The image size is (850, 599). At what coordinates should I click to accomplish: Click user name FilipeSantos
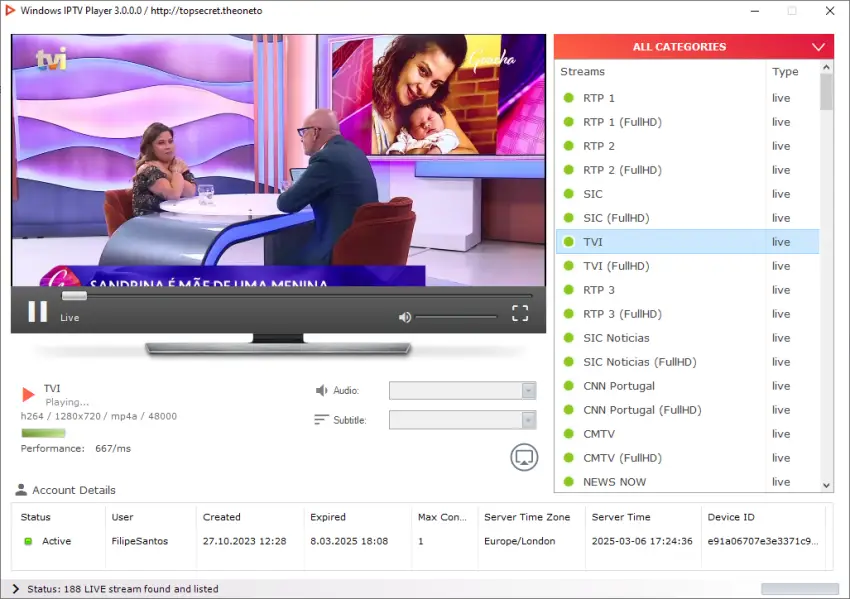[139, 541]
